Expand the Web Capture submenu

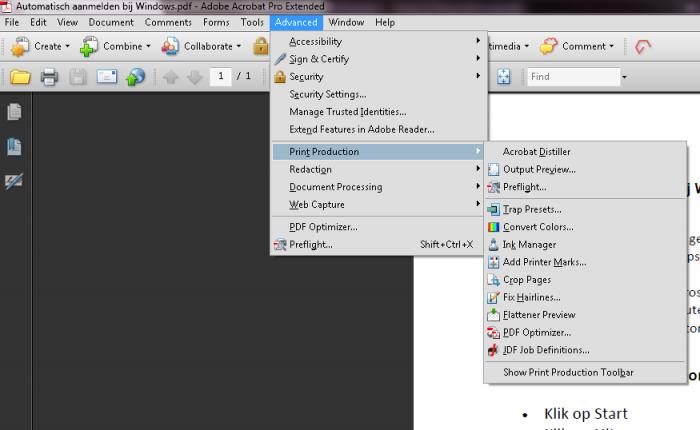378,205
